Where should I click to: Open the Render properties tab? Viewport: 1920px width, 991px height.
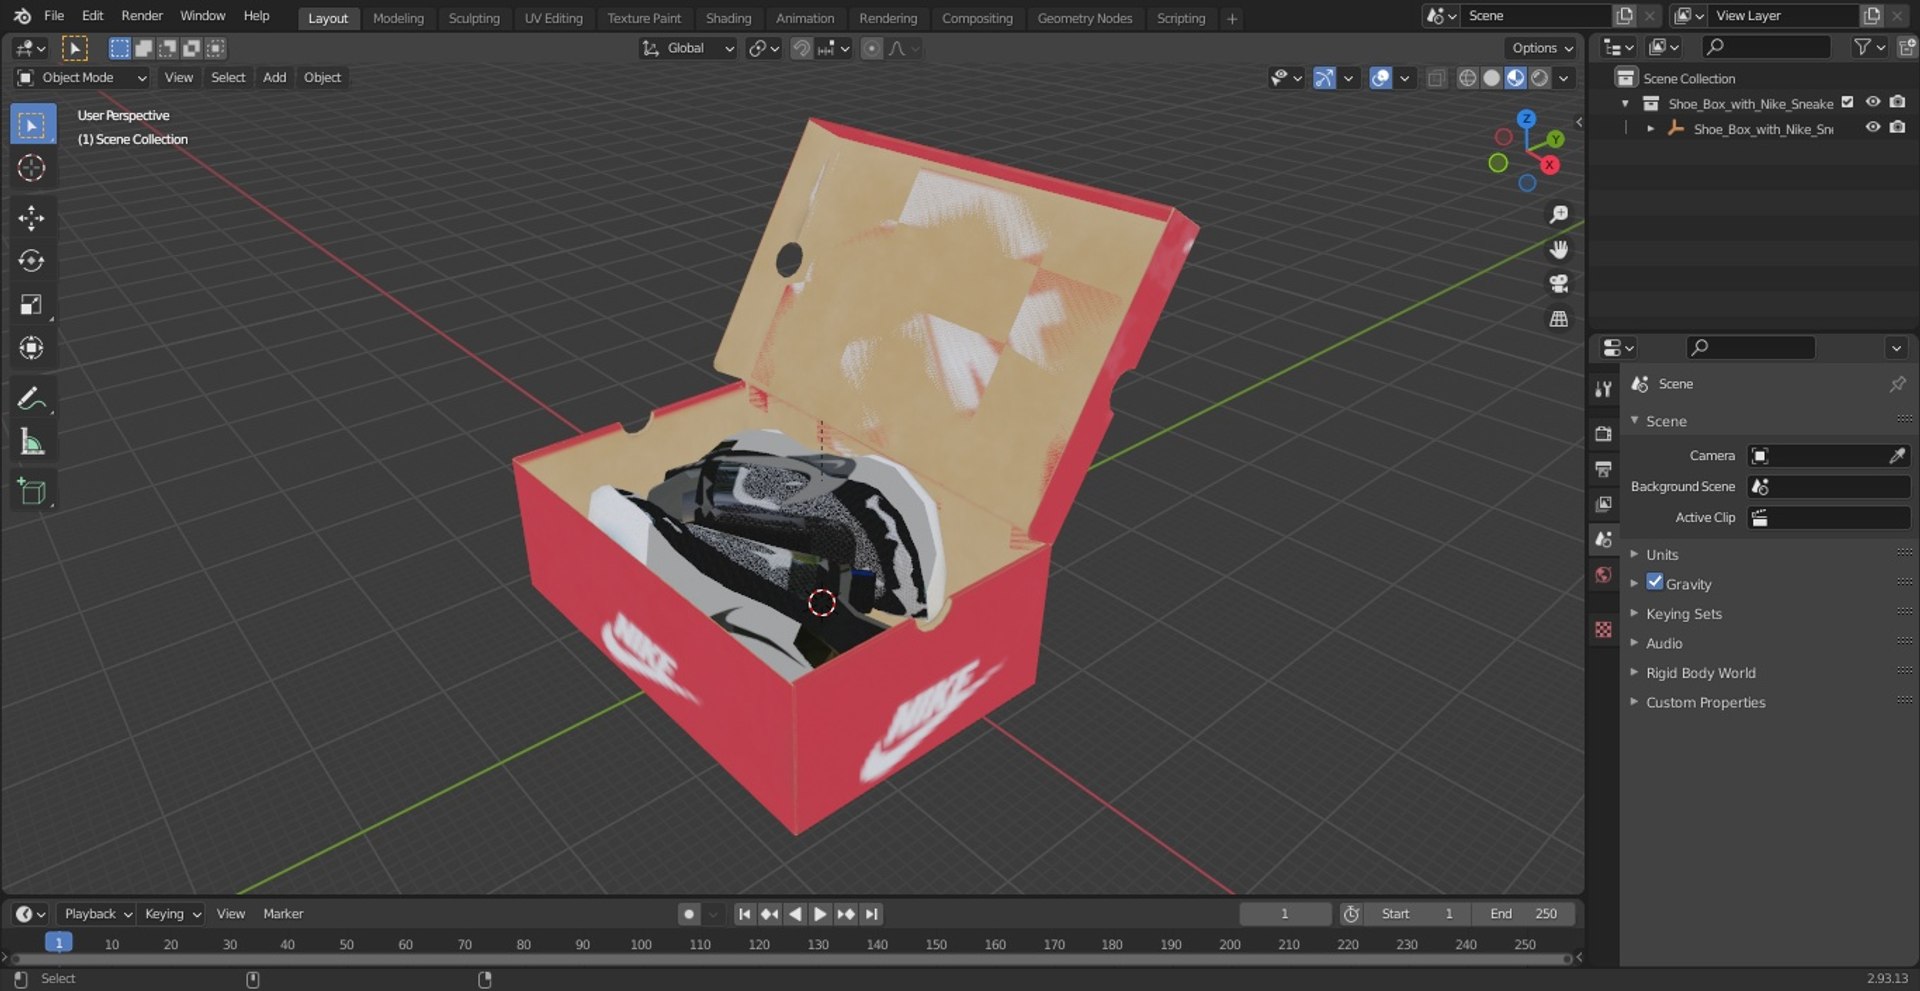click(x=1604, y=433)
